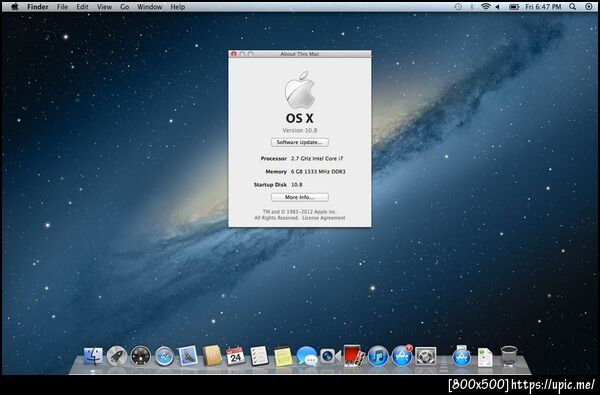Open Dashboard from the Dock
The image size is (600, 395).
(x=140, y=356)
